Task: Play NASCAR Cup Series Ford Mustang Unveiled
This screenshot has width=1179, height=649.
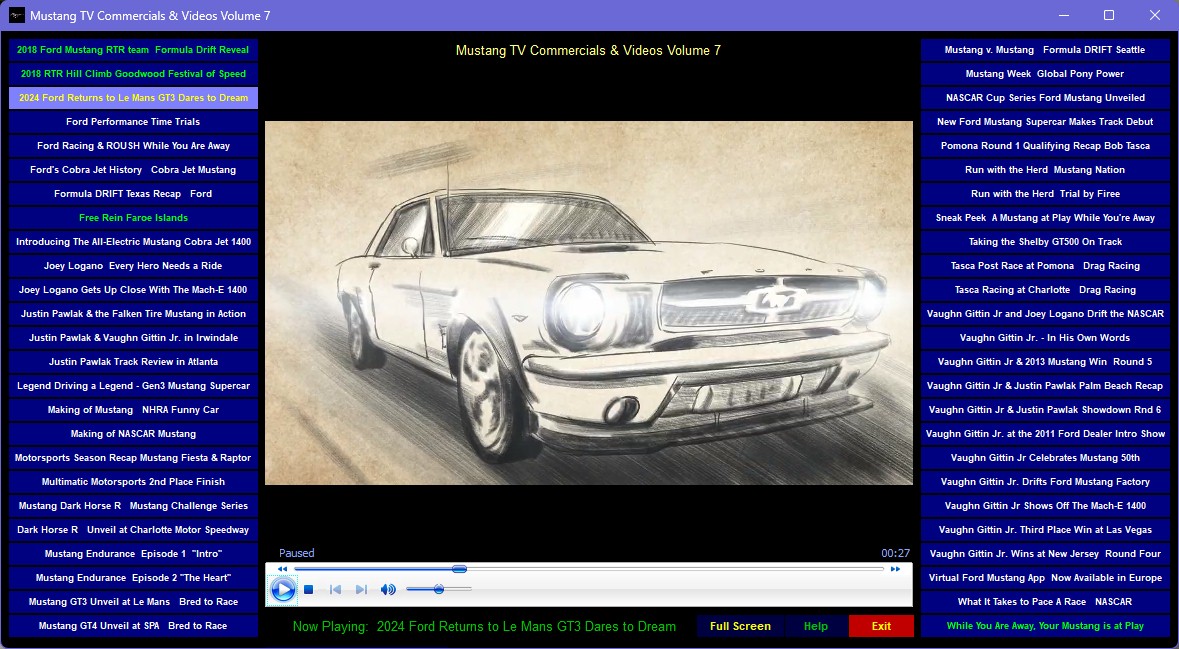Action: click(x=1045, y=98)
